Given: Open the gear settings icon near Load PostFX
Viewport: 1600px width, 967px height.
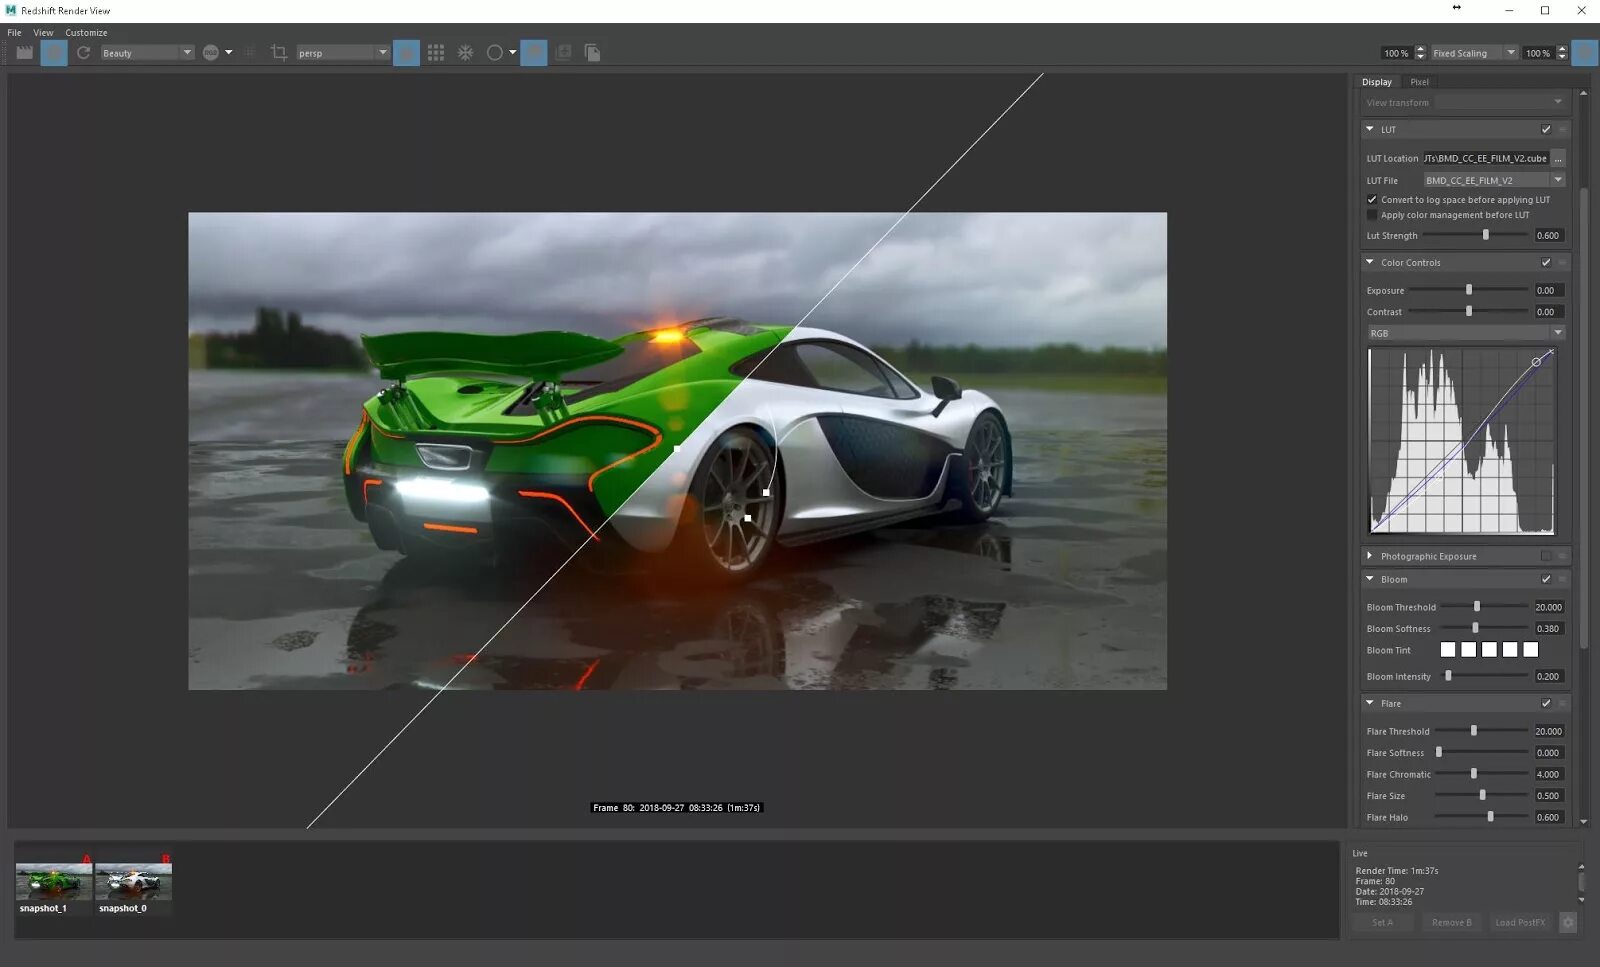Looking at the screenshot, I should [x=1568, y=922].
